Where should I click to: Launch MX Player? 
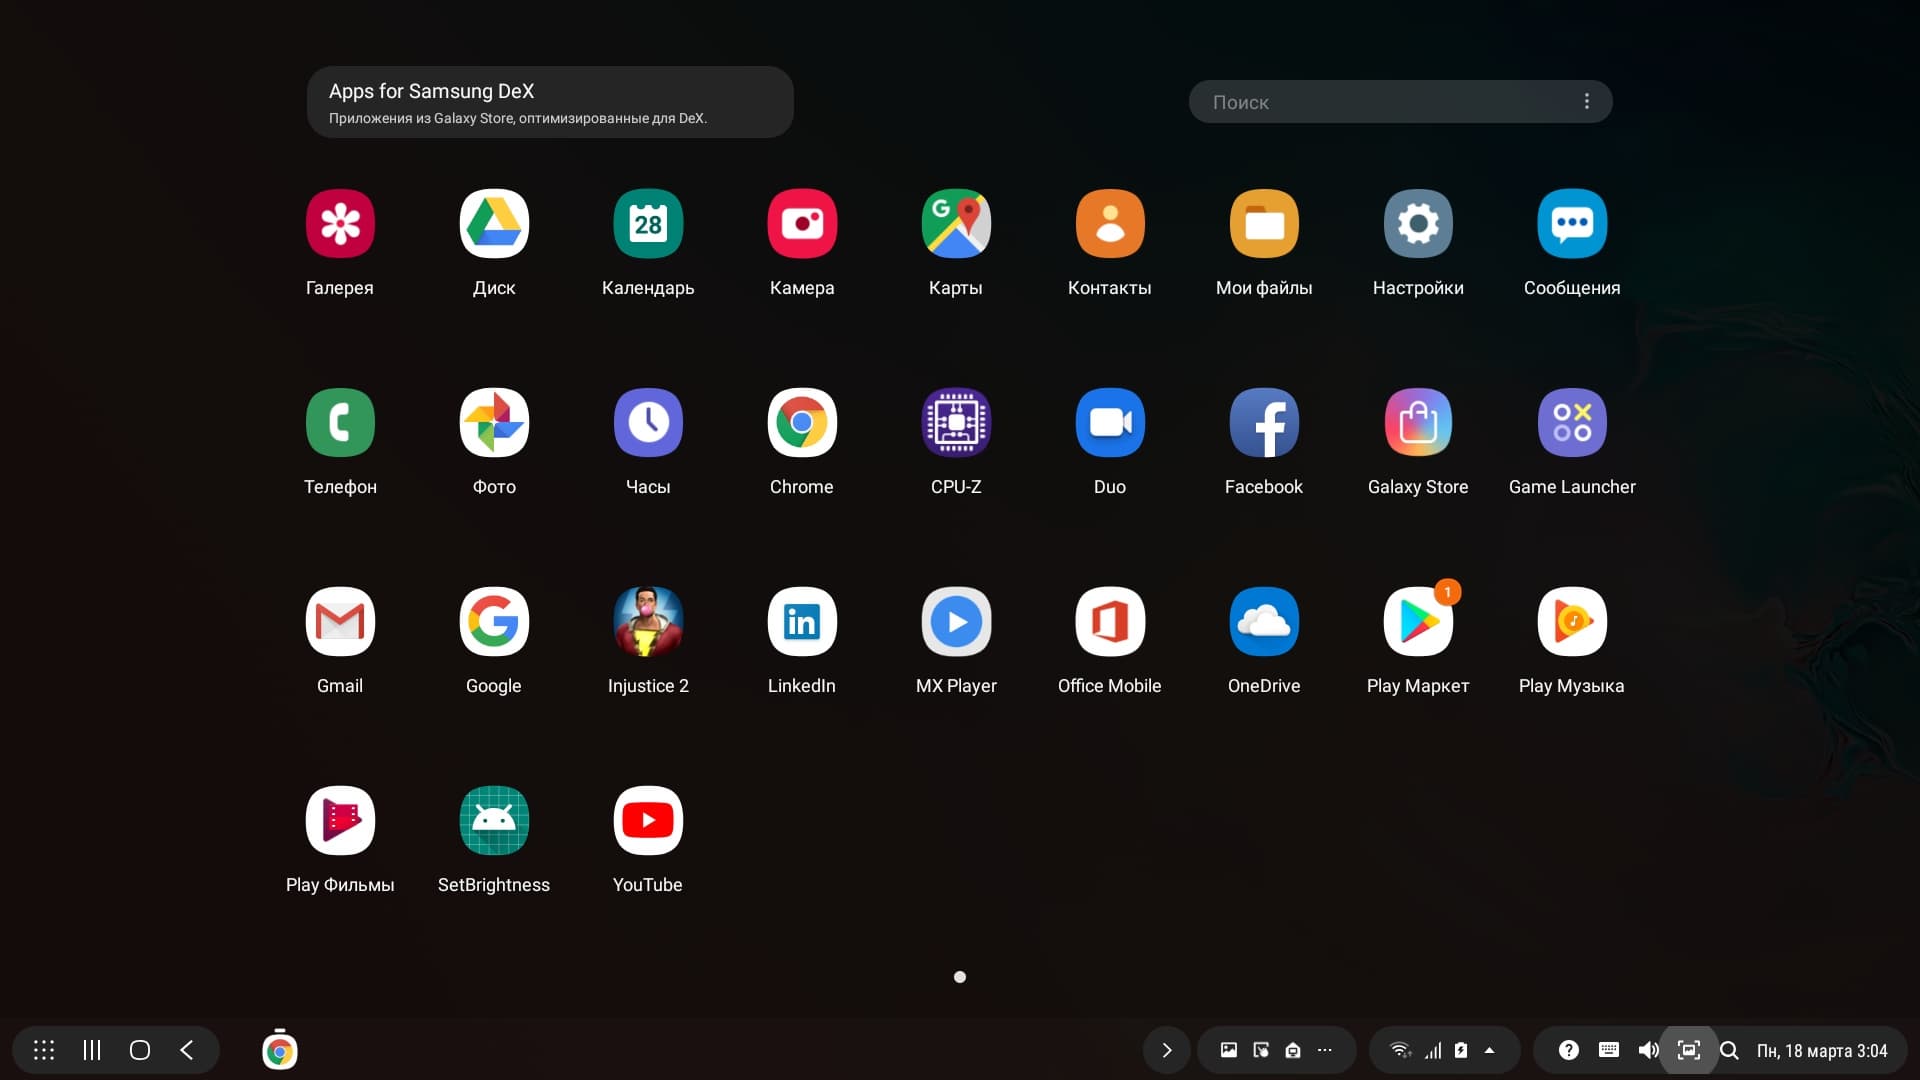pyautogui.click(x=956, y=622)
